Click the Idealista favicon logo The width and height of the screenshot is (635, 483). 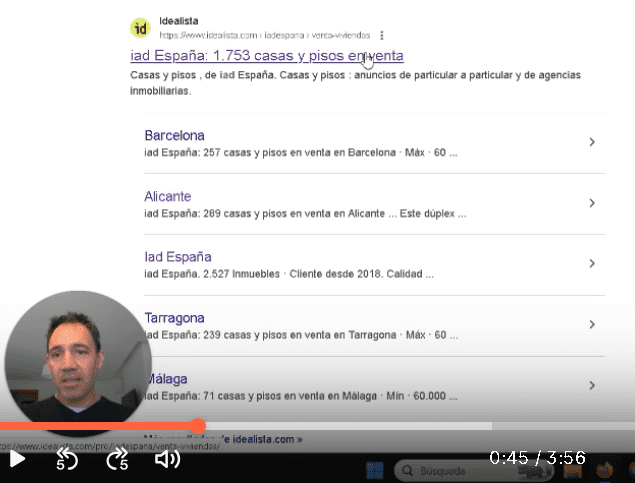(x=140, y=27)
